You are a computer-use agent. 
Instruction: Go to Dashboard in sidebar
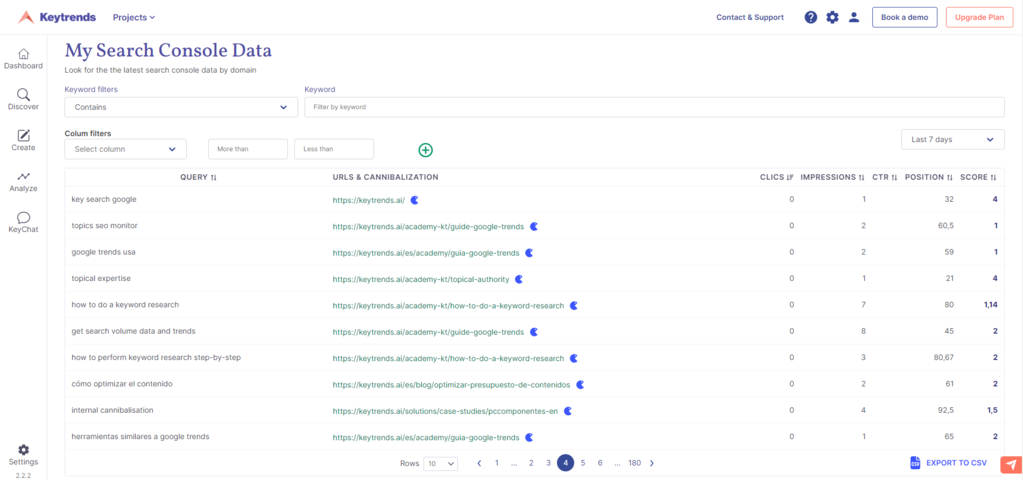pyautogui.click(x=23, y=59)
